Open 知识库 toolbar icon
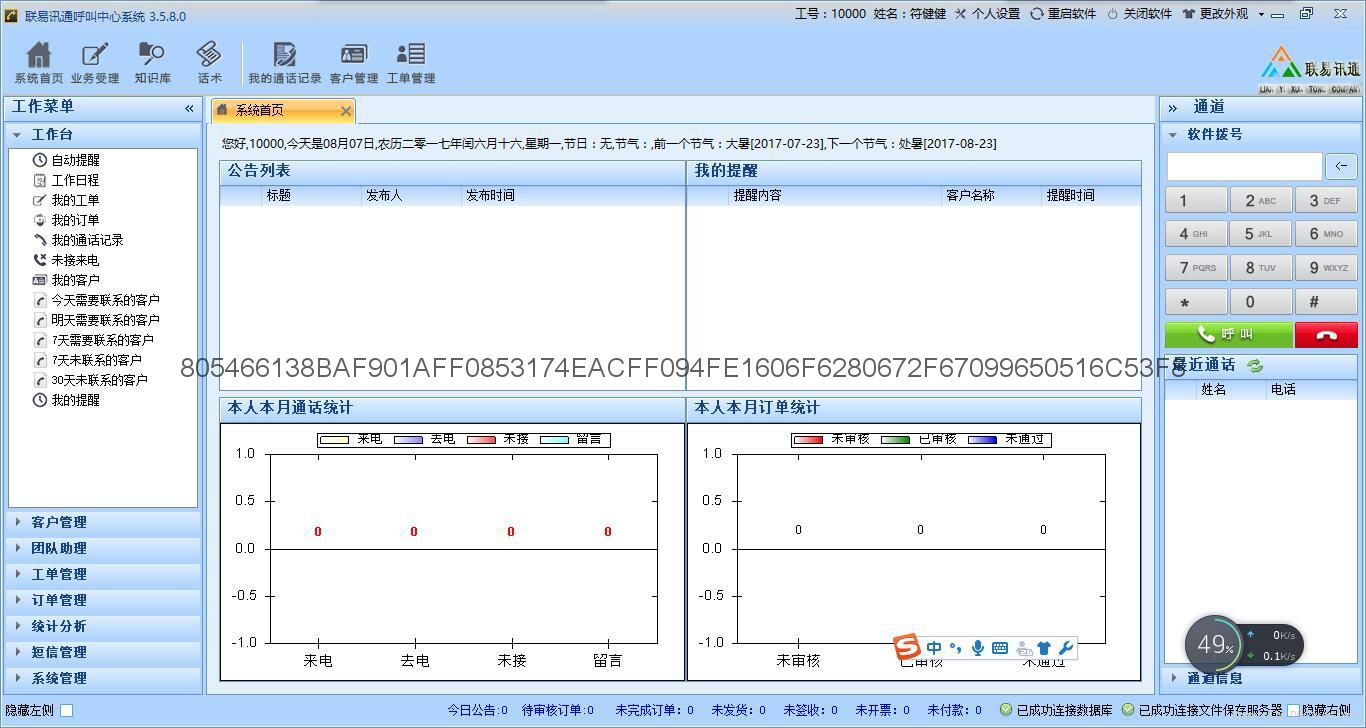Screen dimensions: 1366x728 point(152,62)
